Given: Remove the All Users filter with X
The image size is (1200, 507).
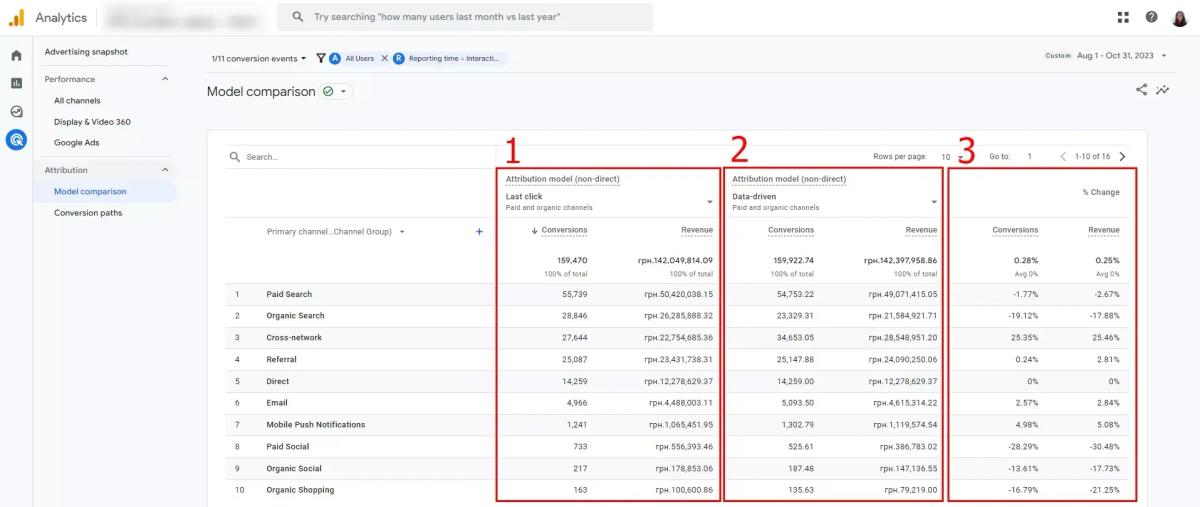Looking at the screenshot, I should coord(385,58).
